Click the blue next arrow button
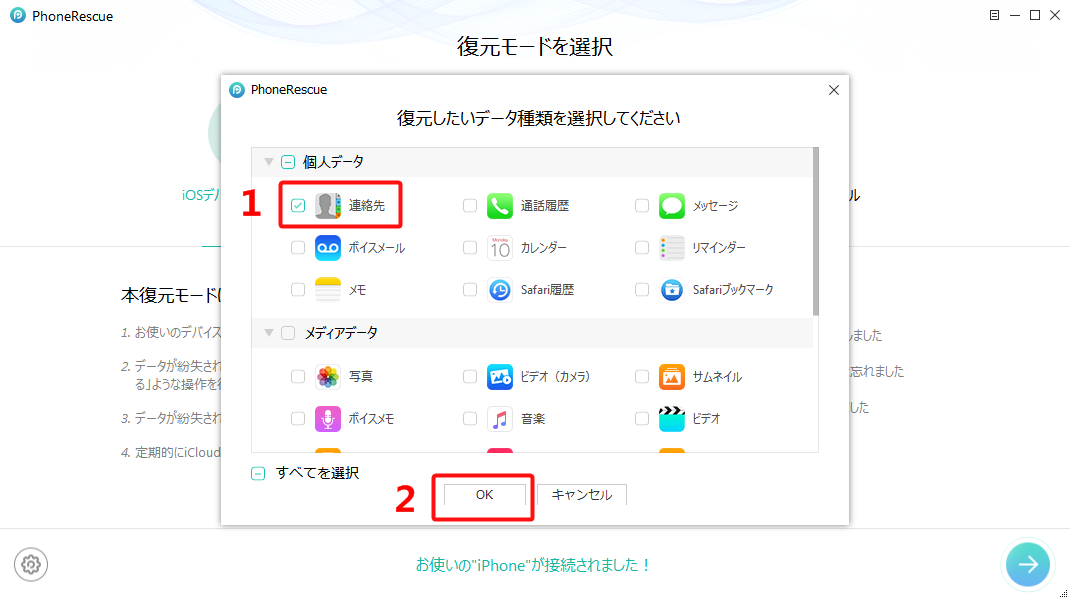 [1028, 565]
